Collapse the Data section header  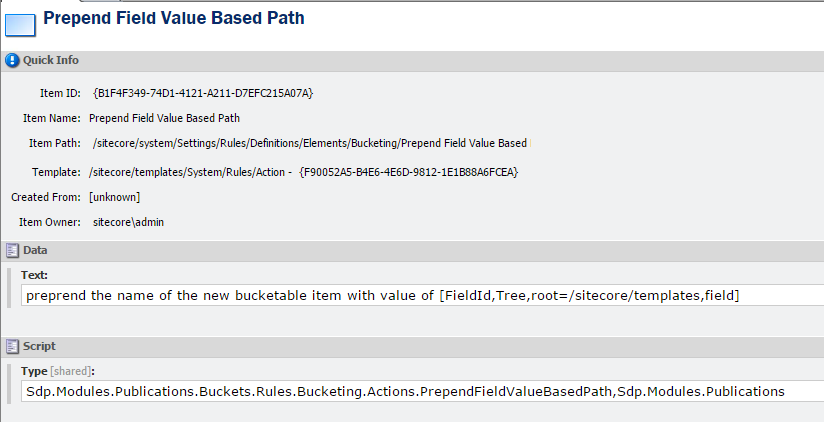pos(400,250)
